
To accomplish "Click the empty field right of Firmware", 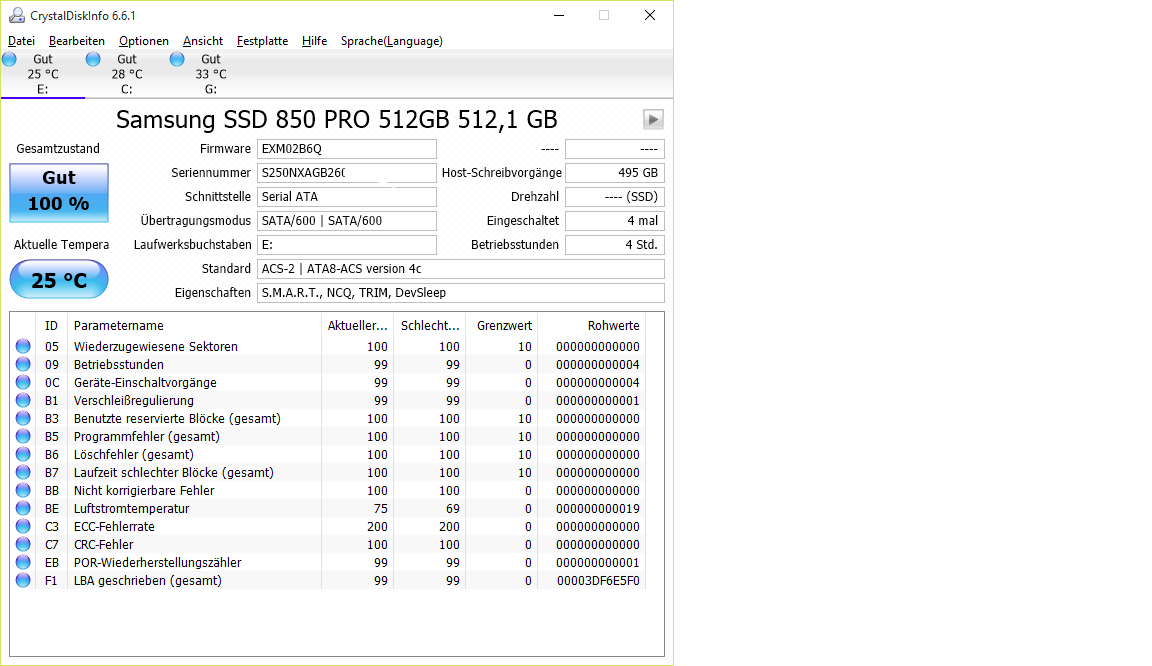I will [x=615, y=149].
